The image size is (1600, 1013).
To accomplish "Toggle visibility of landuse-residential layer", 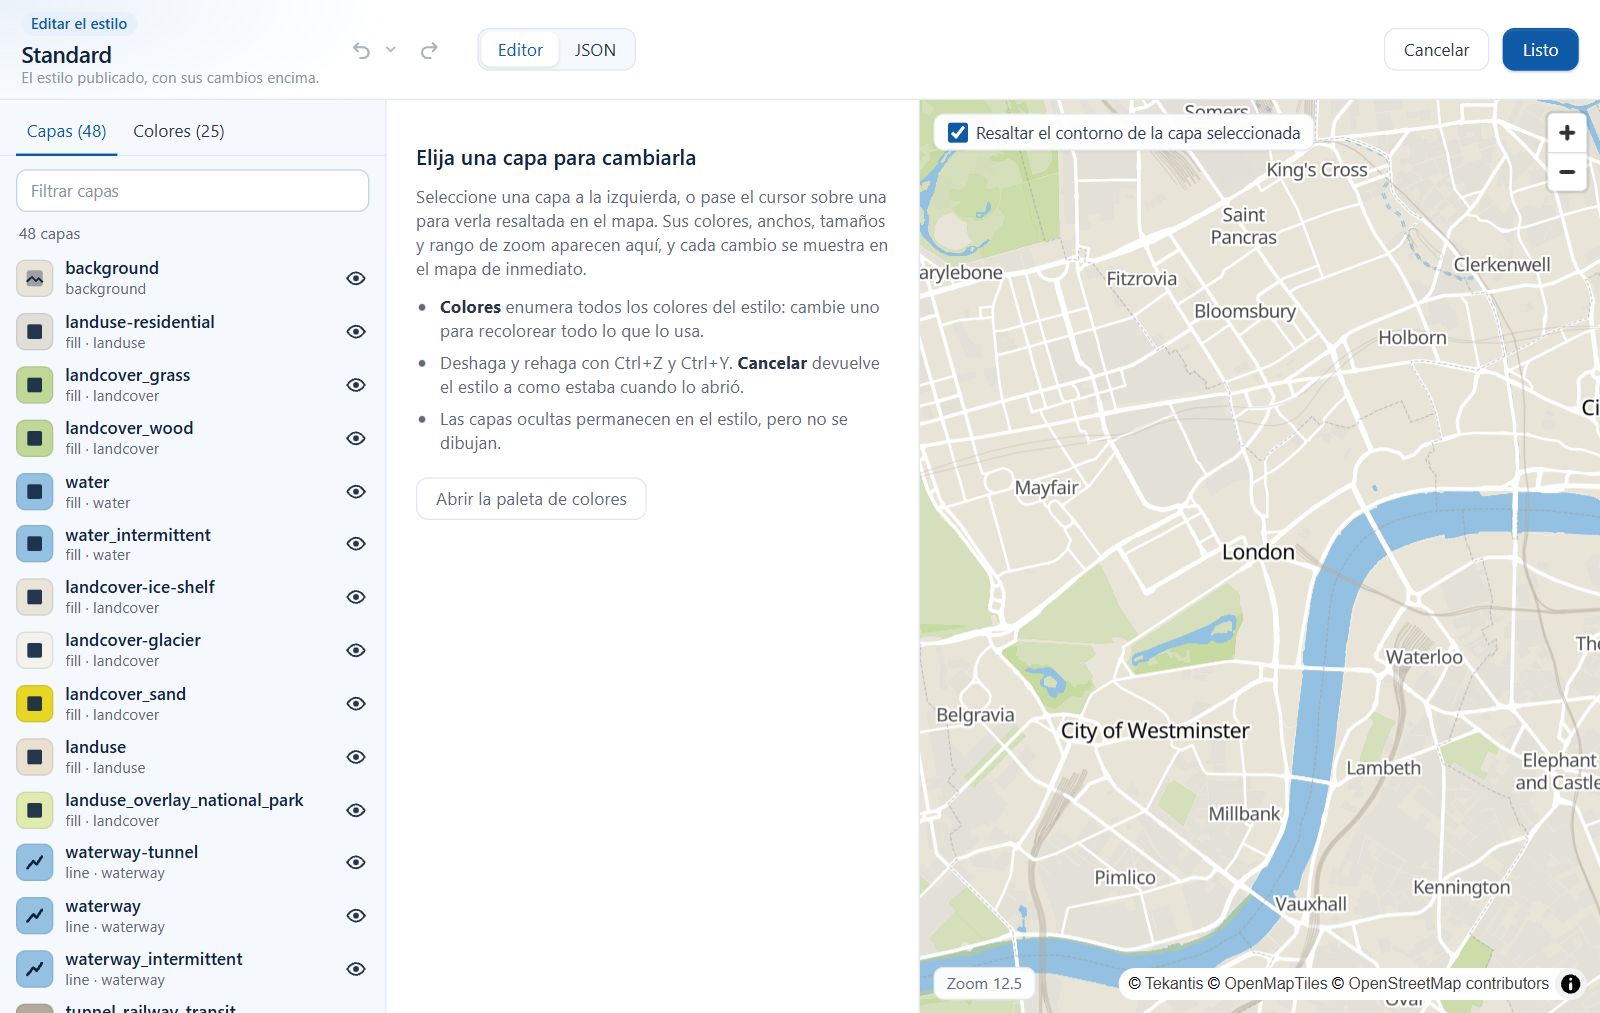I will [356, 332].
